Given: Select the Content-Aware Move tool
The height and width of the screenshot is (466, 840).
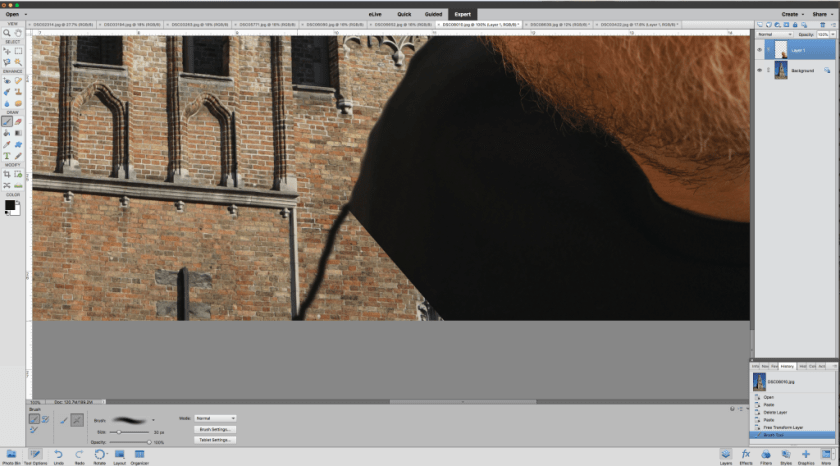Looking at the screenshot, I should (x=7, y=185).
